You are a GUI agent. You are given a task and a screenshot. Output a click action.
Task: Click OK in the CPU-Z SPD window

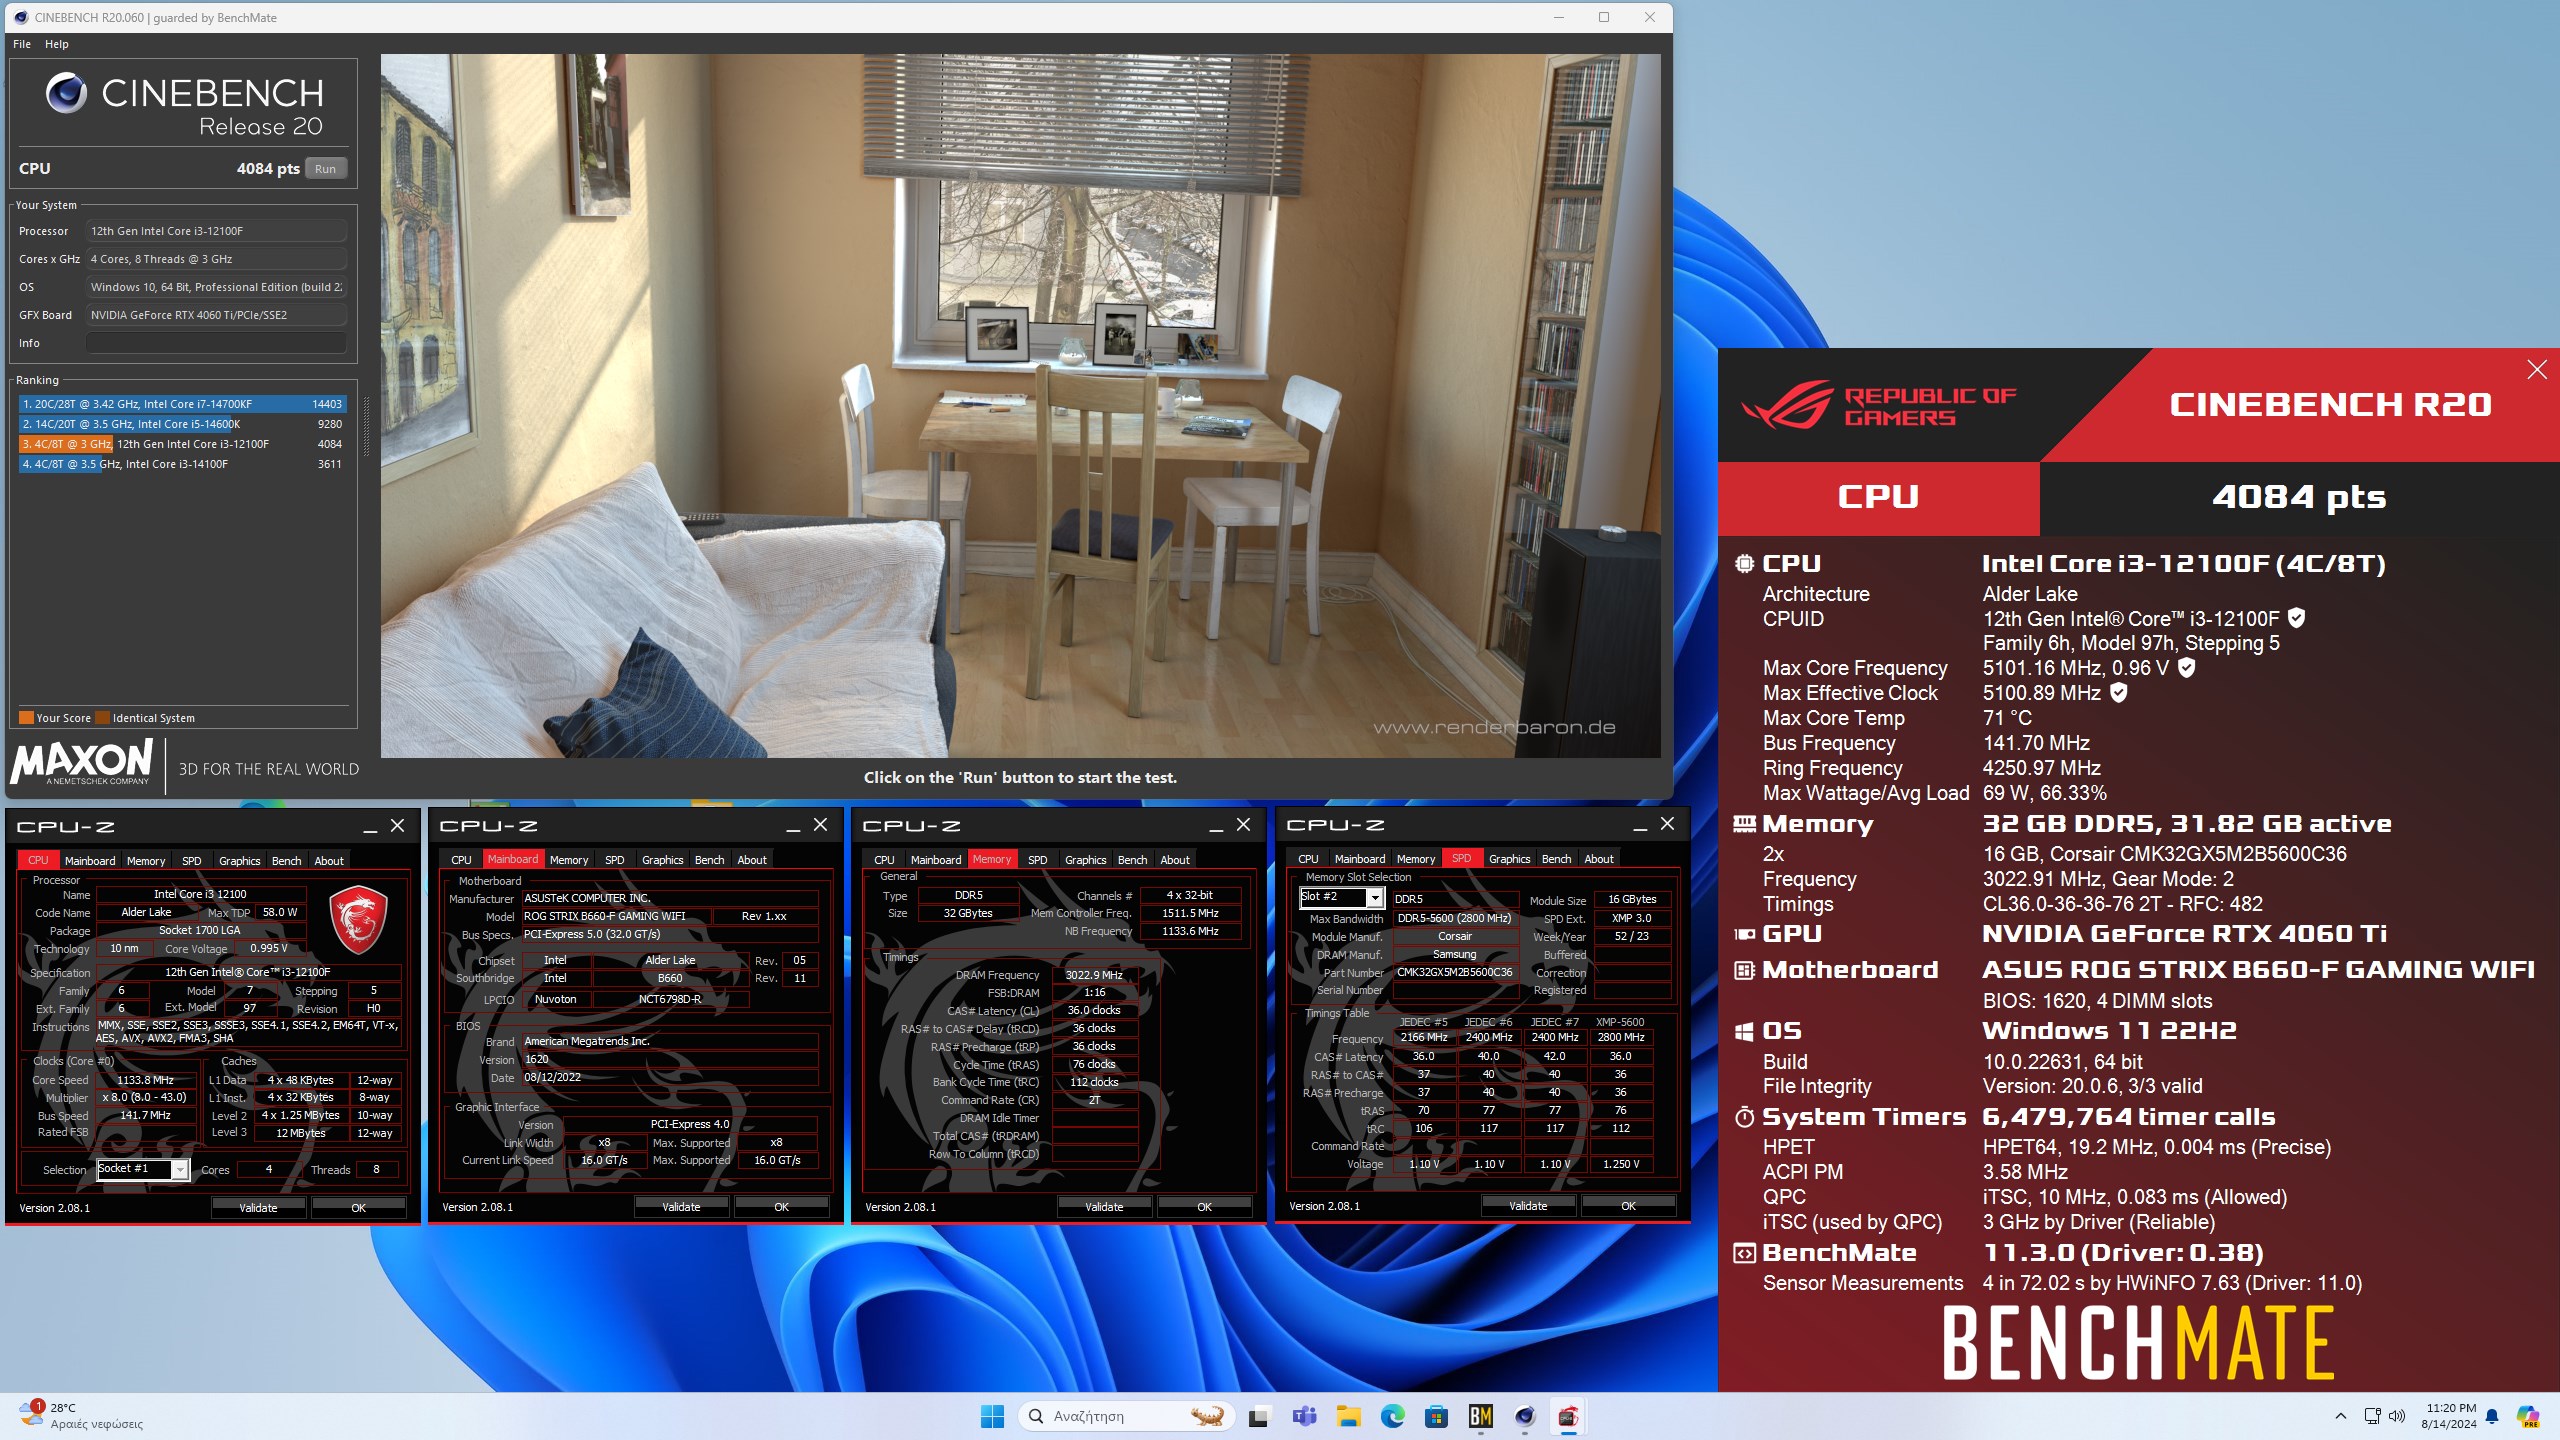pyautogui.click(x=1628, y=1206)
